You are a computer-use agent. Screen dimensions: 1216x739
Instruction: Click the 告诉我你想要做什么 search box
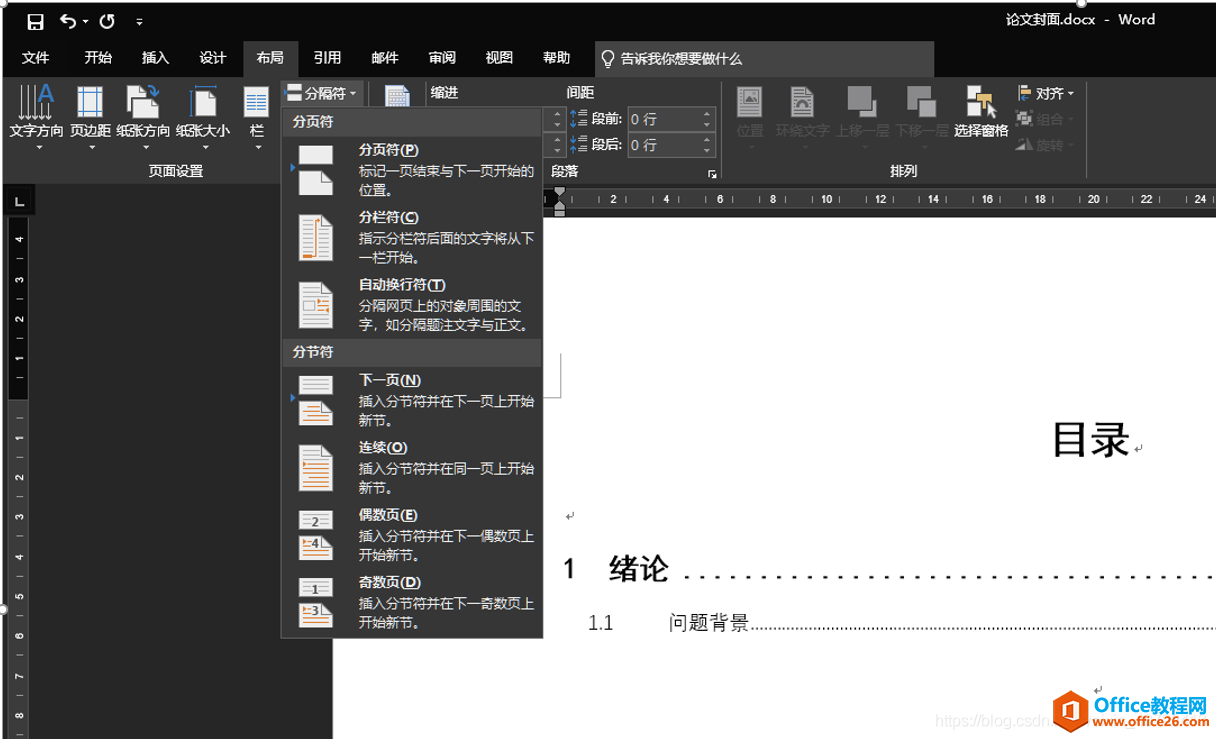point(764,59)
